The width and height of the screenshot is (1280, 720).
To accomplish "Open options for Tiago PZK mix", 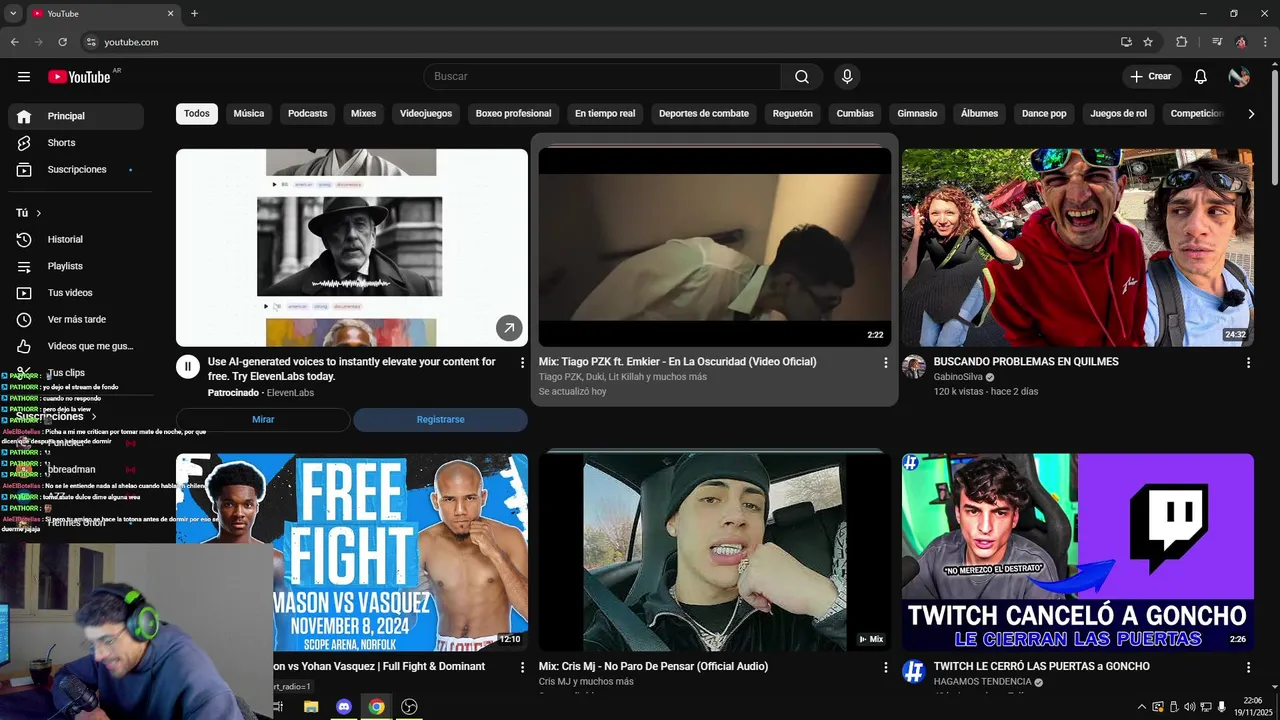I will coord(885,363).
